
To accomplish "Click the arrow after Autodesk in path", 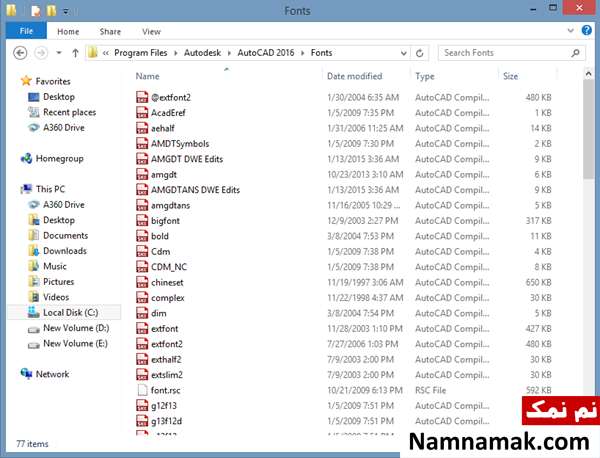I will (229, 53).
